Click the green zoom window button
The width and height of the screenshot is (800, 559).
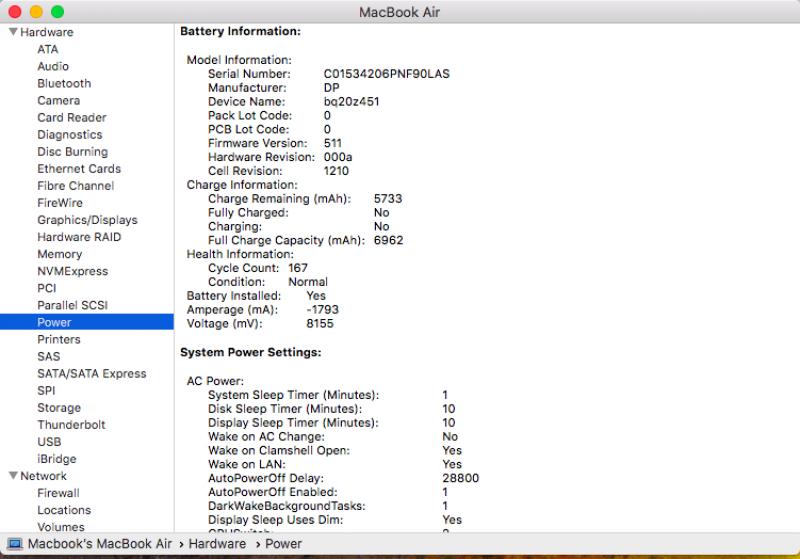(58, 12)
